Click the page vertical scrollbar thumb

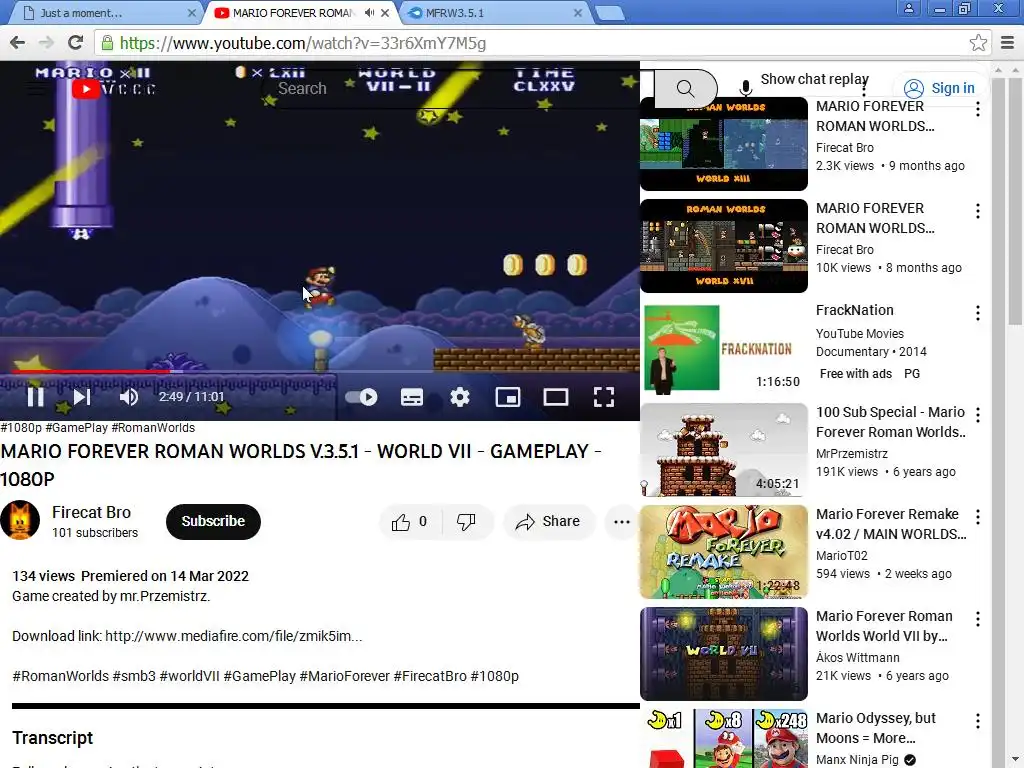pyautogui.click(x=1016, y=200)
